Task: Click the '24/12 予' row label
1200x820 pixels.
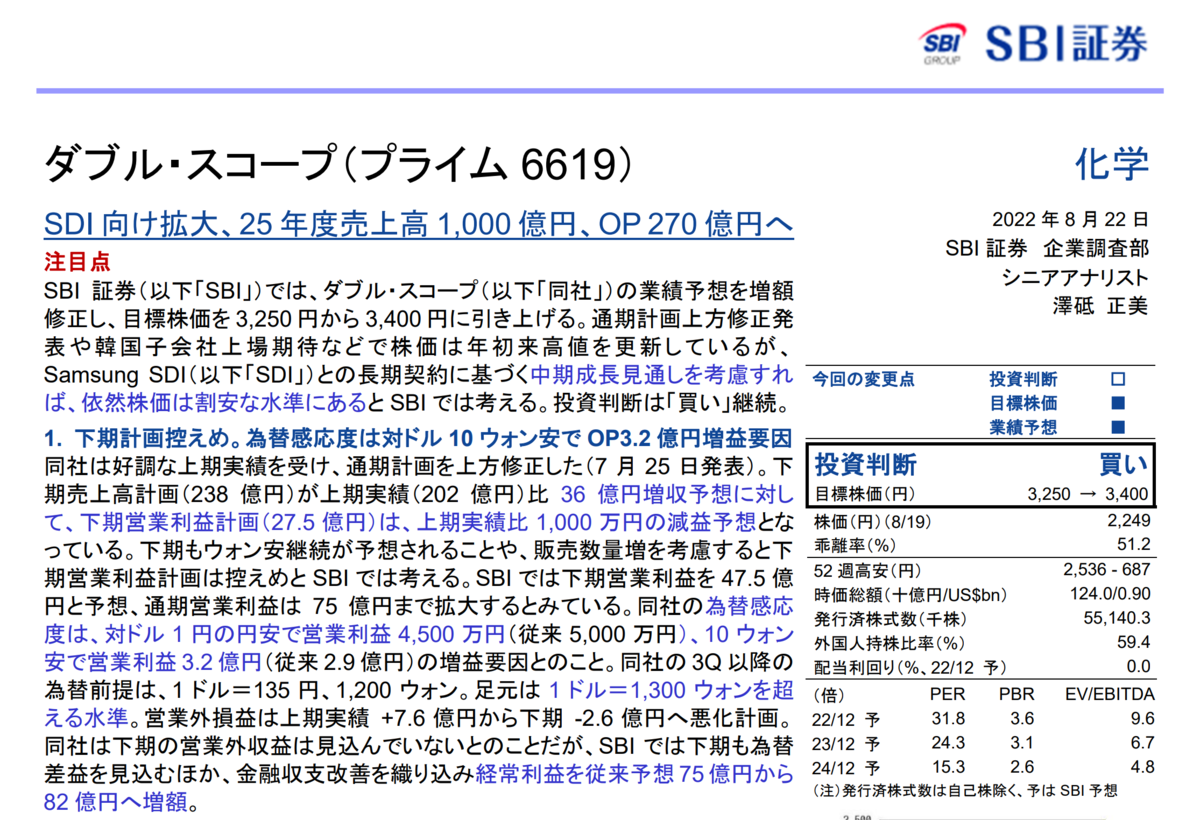Action: click(x=848, y=767)
